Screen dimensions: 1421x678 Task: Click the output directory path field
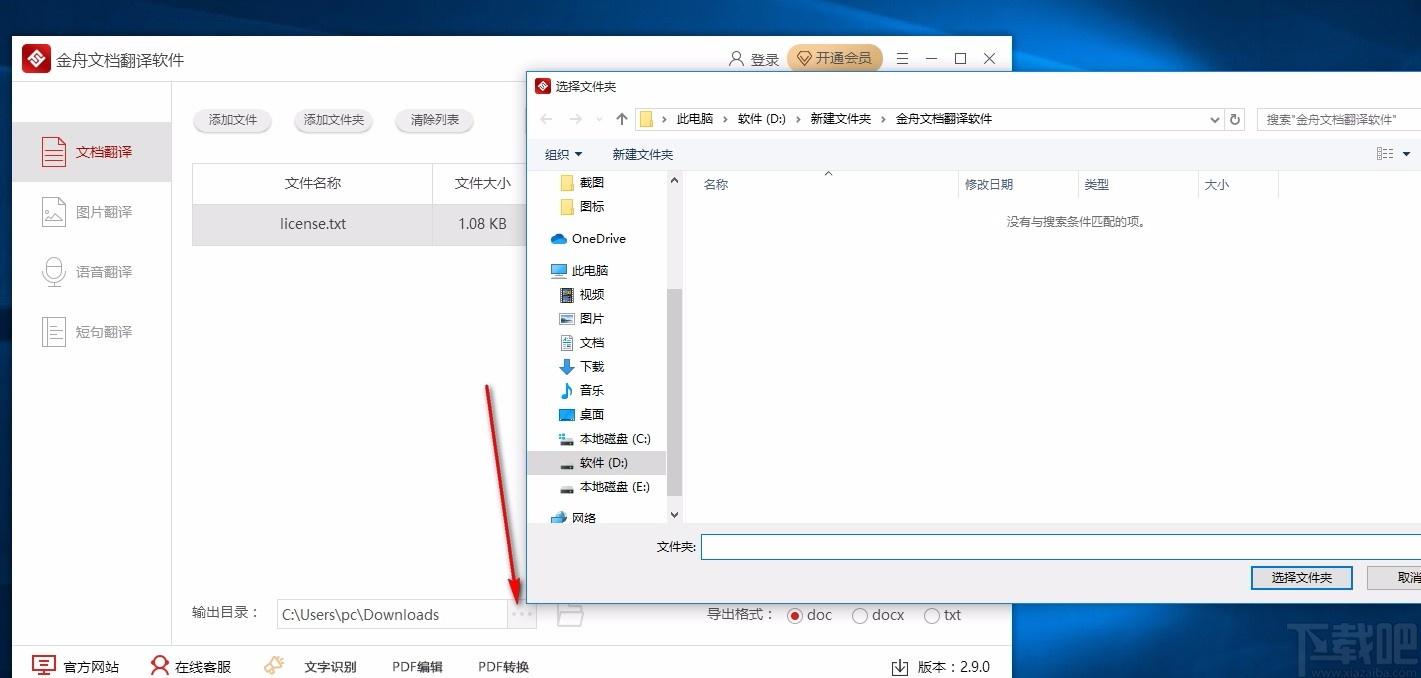[392, 614]
